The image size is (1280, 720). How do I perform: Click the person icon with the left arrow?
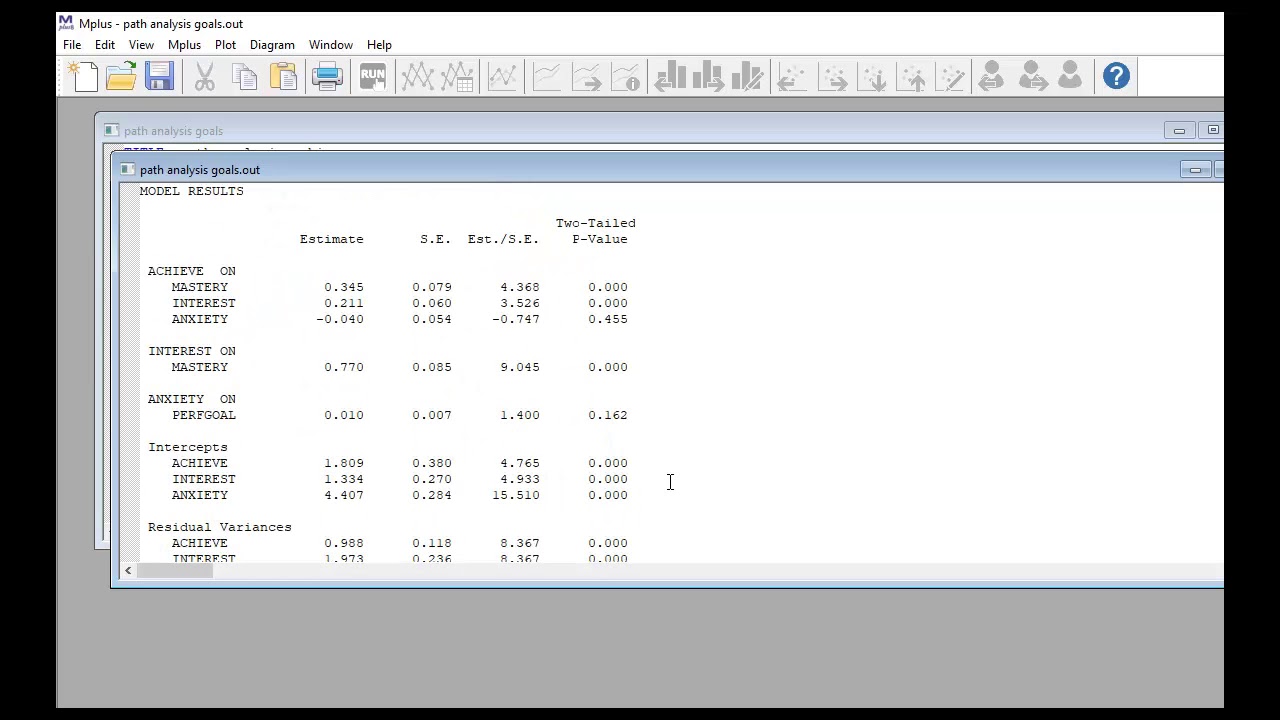point(991,76)
